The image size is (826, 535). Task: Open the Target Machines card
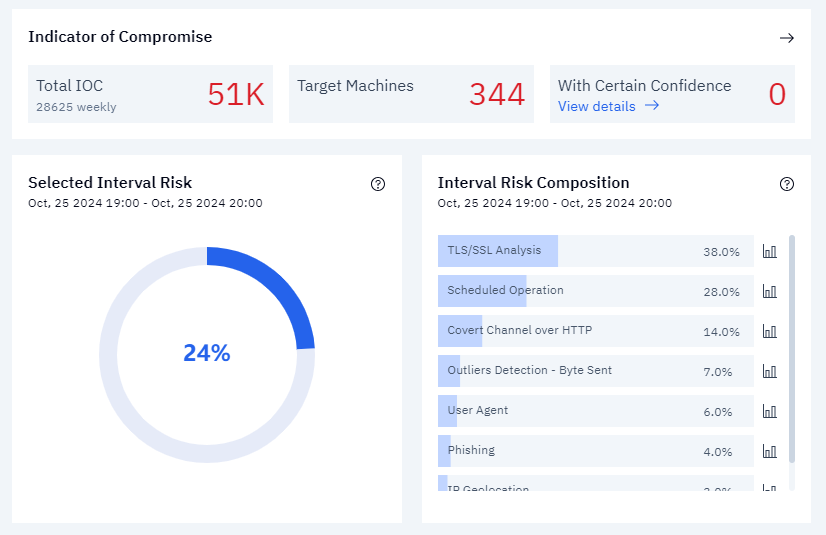pyautogui.click(x=411, y=95)
